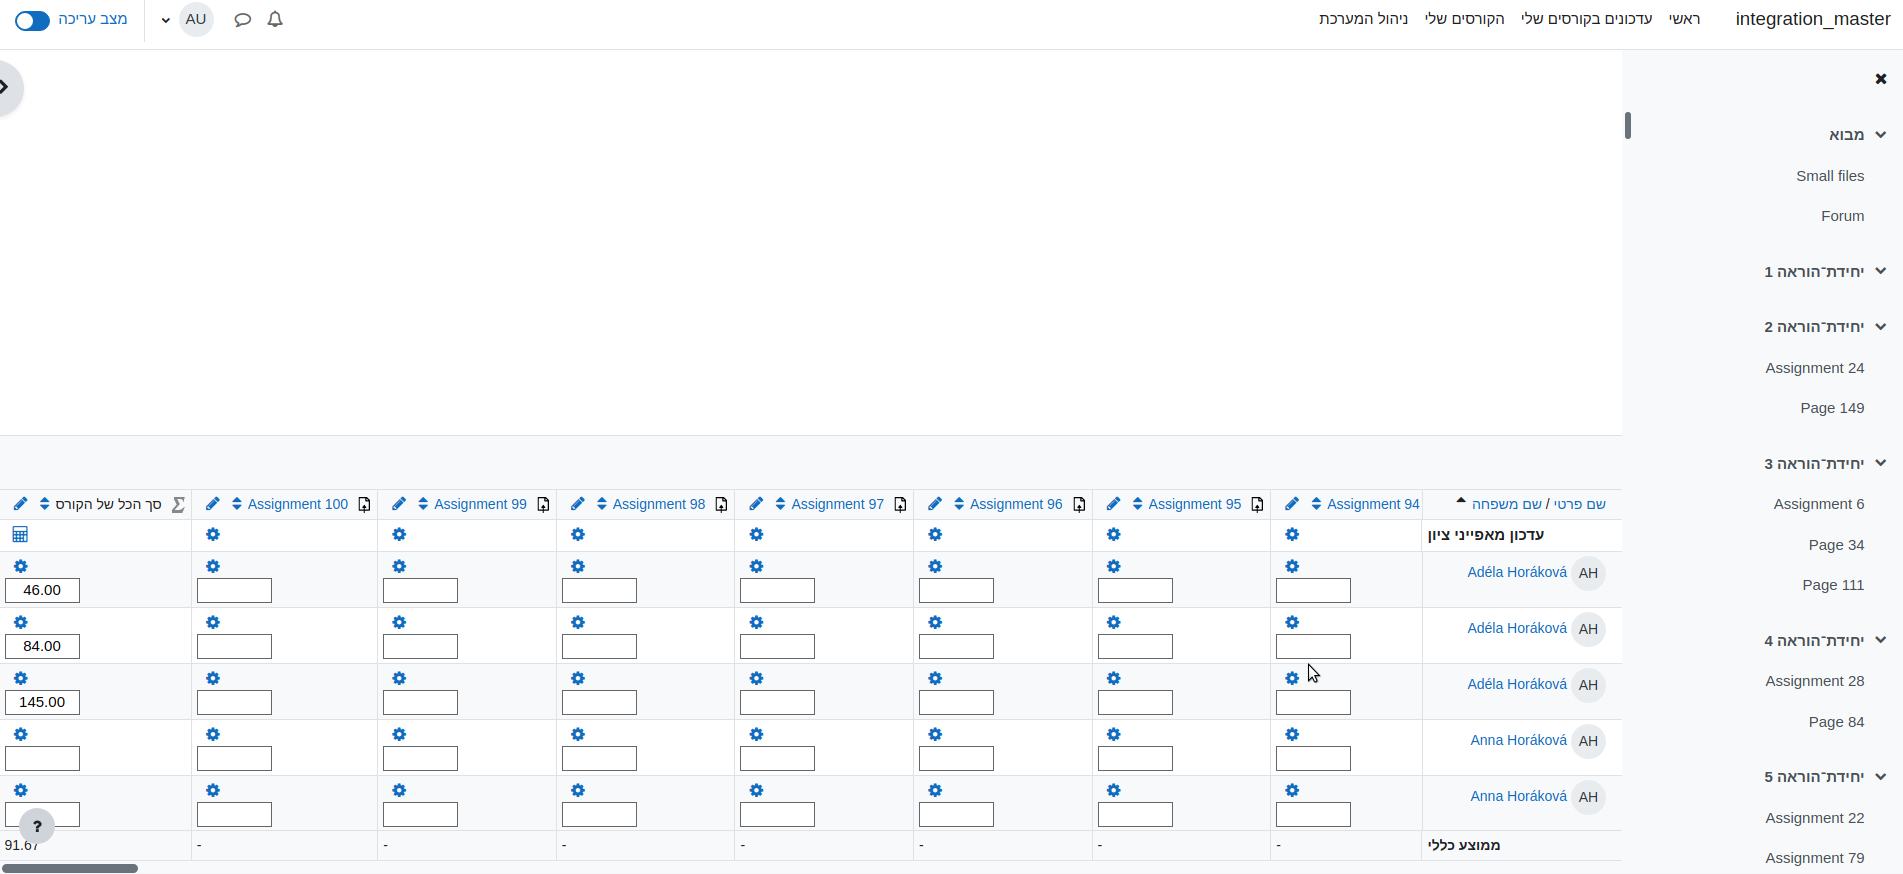This screenshot has height=874, width=1903.
Task: Sort by course total using its arrows
Action: tap(44, 504)
